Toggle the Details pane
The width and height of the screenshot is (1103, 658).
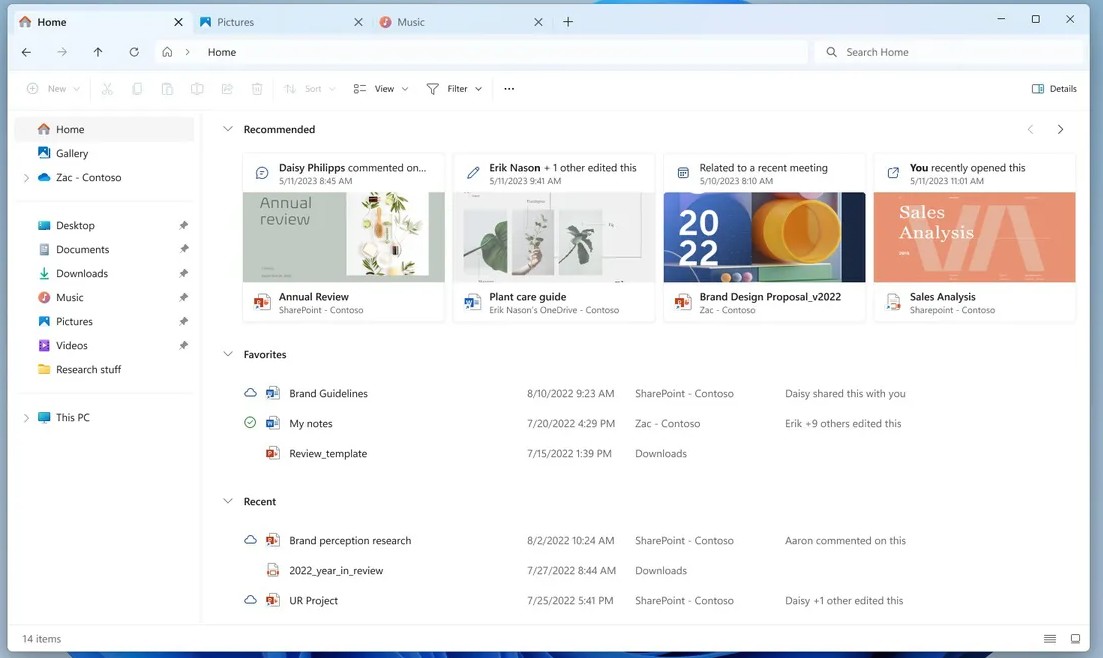pos(1054,89)
